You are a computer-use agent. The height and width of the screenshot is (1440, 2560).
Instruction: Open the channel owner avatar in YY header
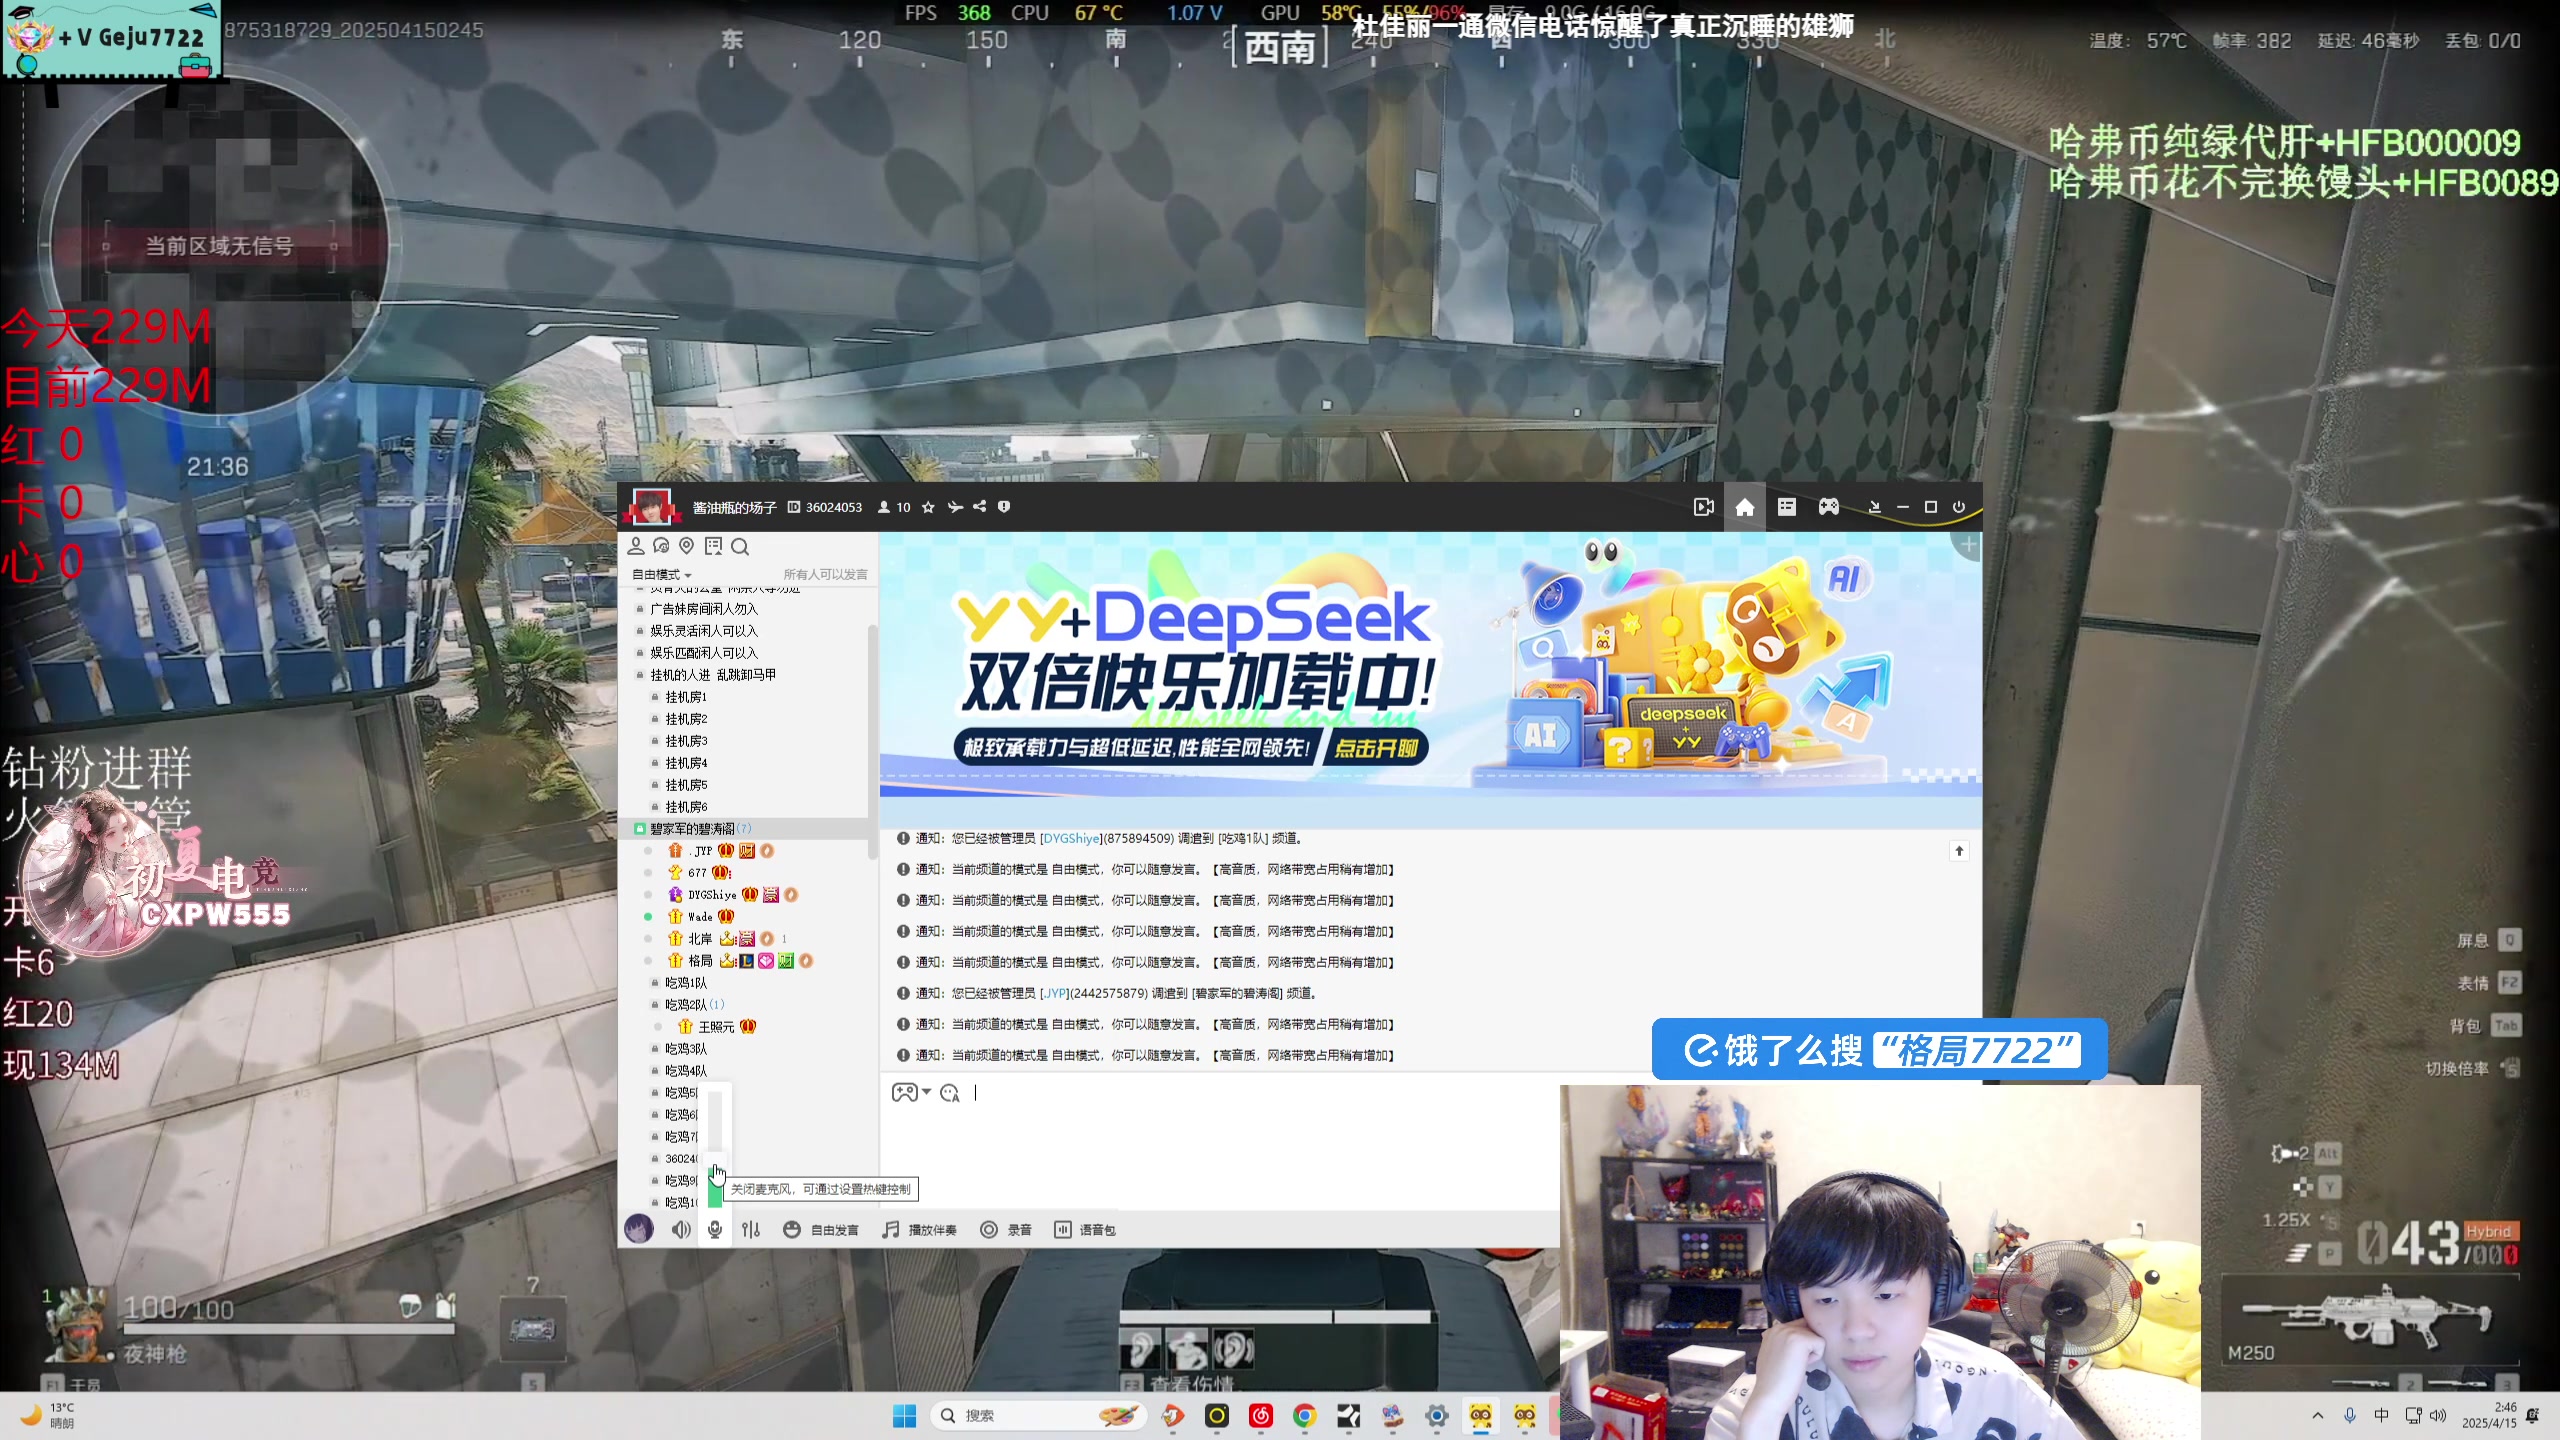tap(651, 507)
